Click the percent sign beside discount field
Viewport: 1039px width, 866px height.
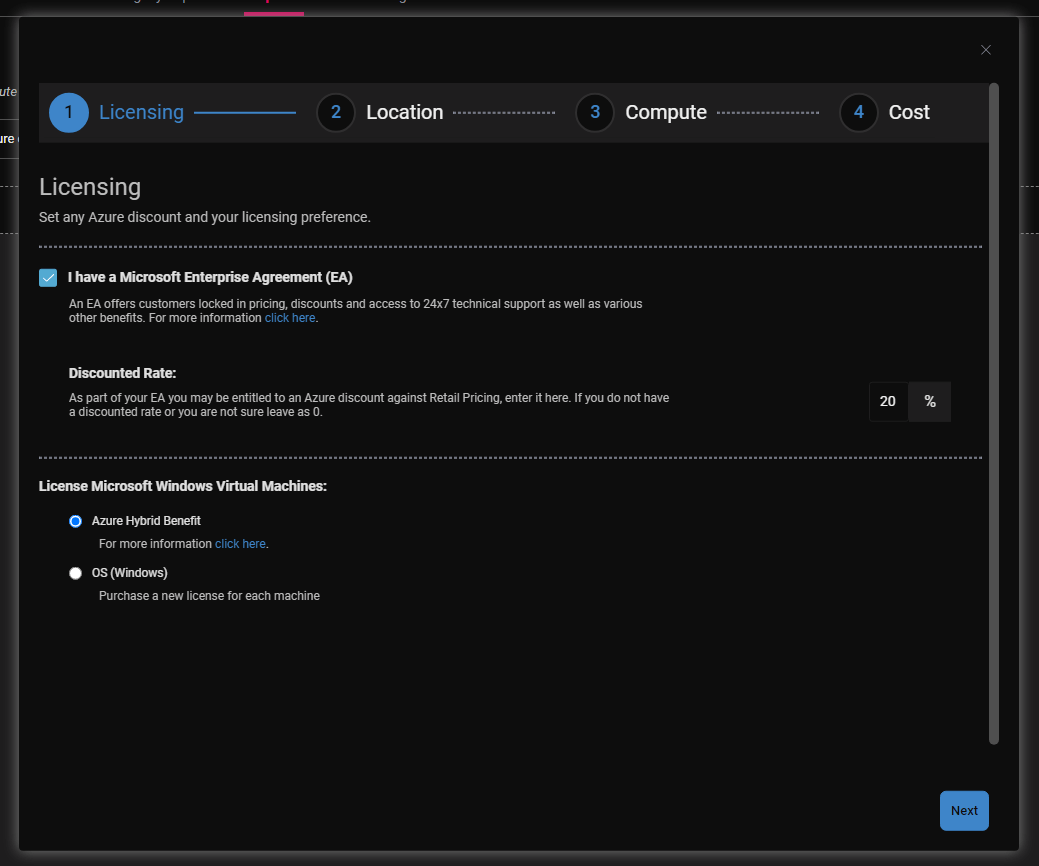pos(930,402)
